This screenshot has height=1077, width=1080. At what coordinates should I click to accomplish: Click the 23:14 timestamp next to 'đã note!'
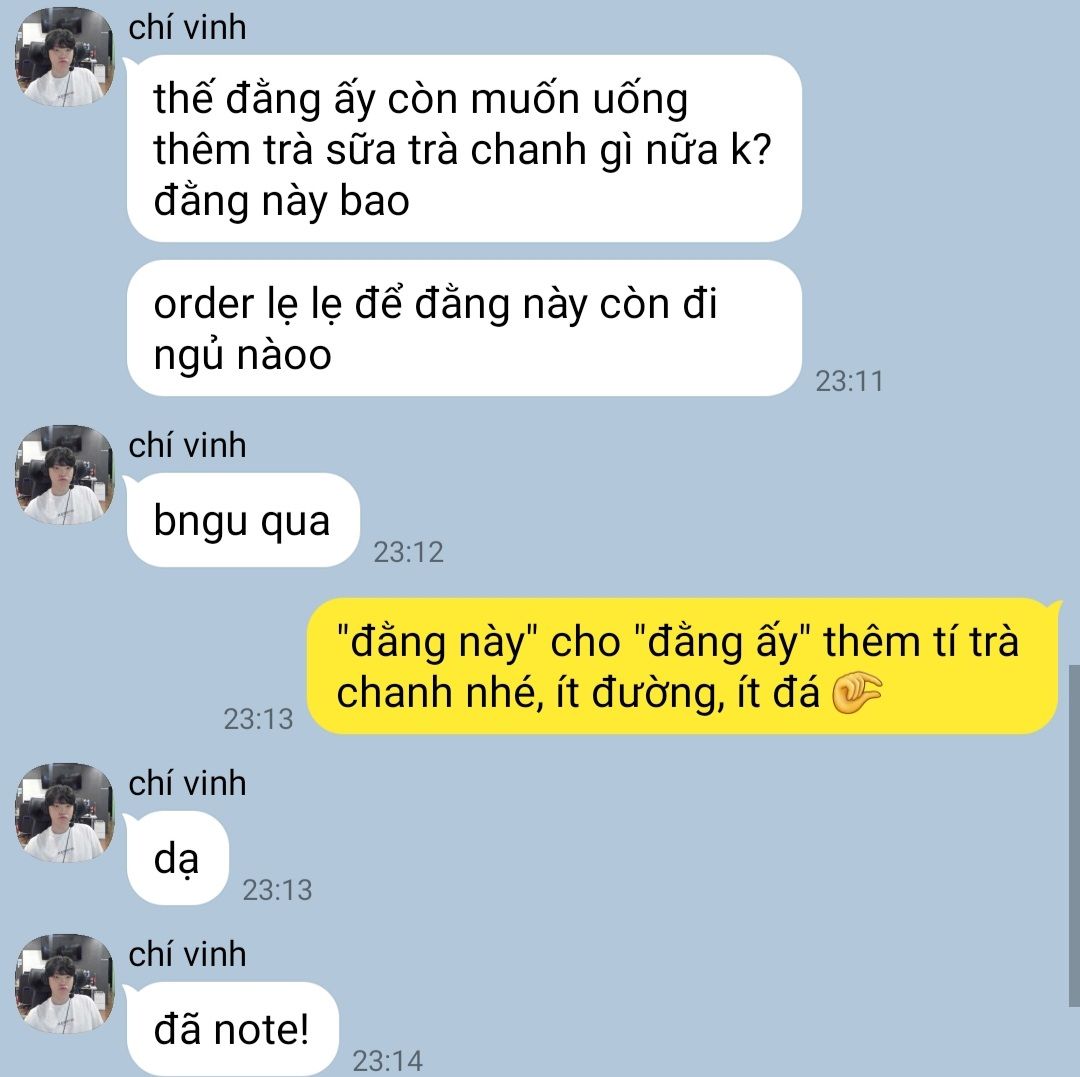tap(388, 1061)
